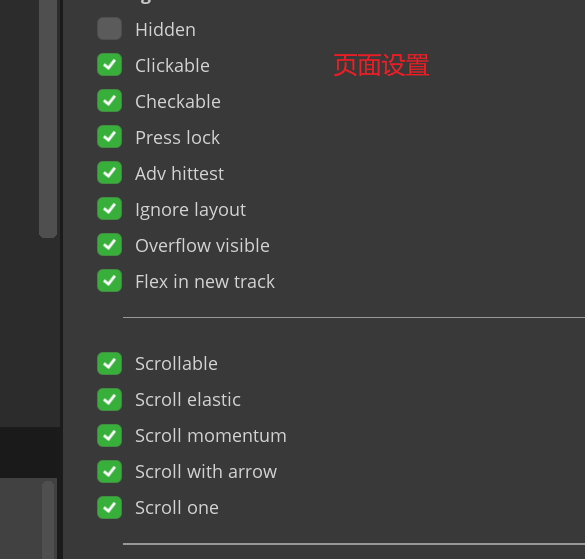Toggle the Scrollable checkbox
Screen dimensions: 585x559
pyautogui.click(x=109, y=363)
